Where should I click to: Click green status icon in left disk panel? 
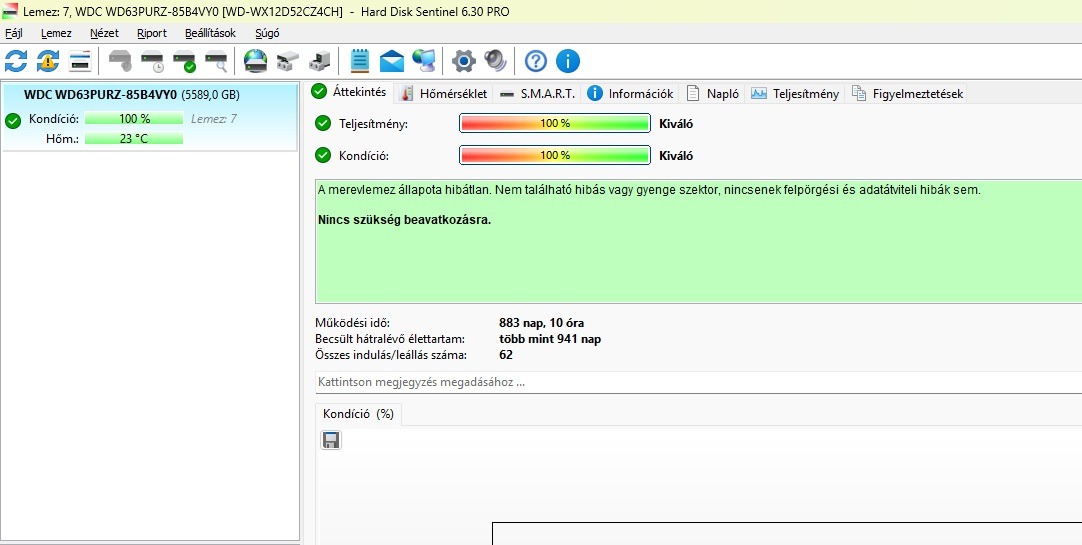coord(13,121)
